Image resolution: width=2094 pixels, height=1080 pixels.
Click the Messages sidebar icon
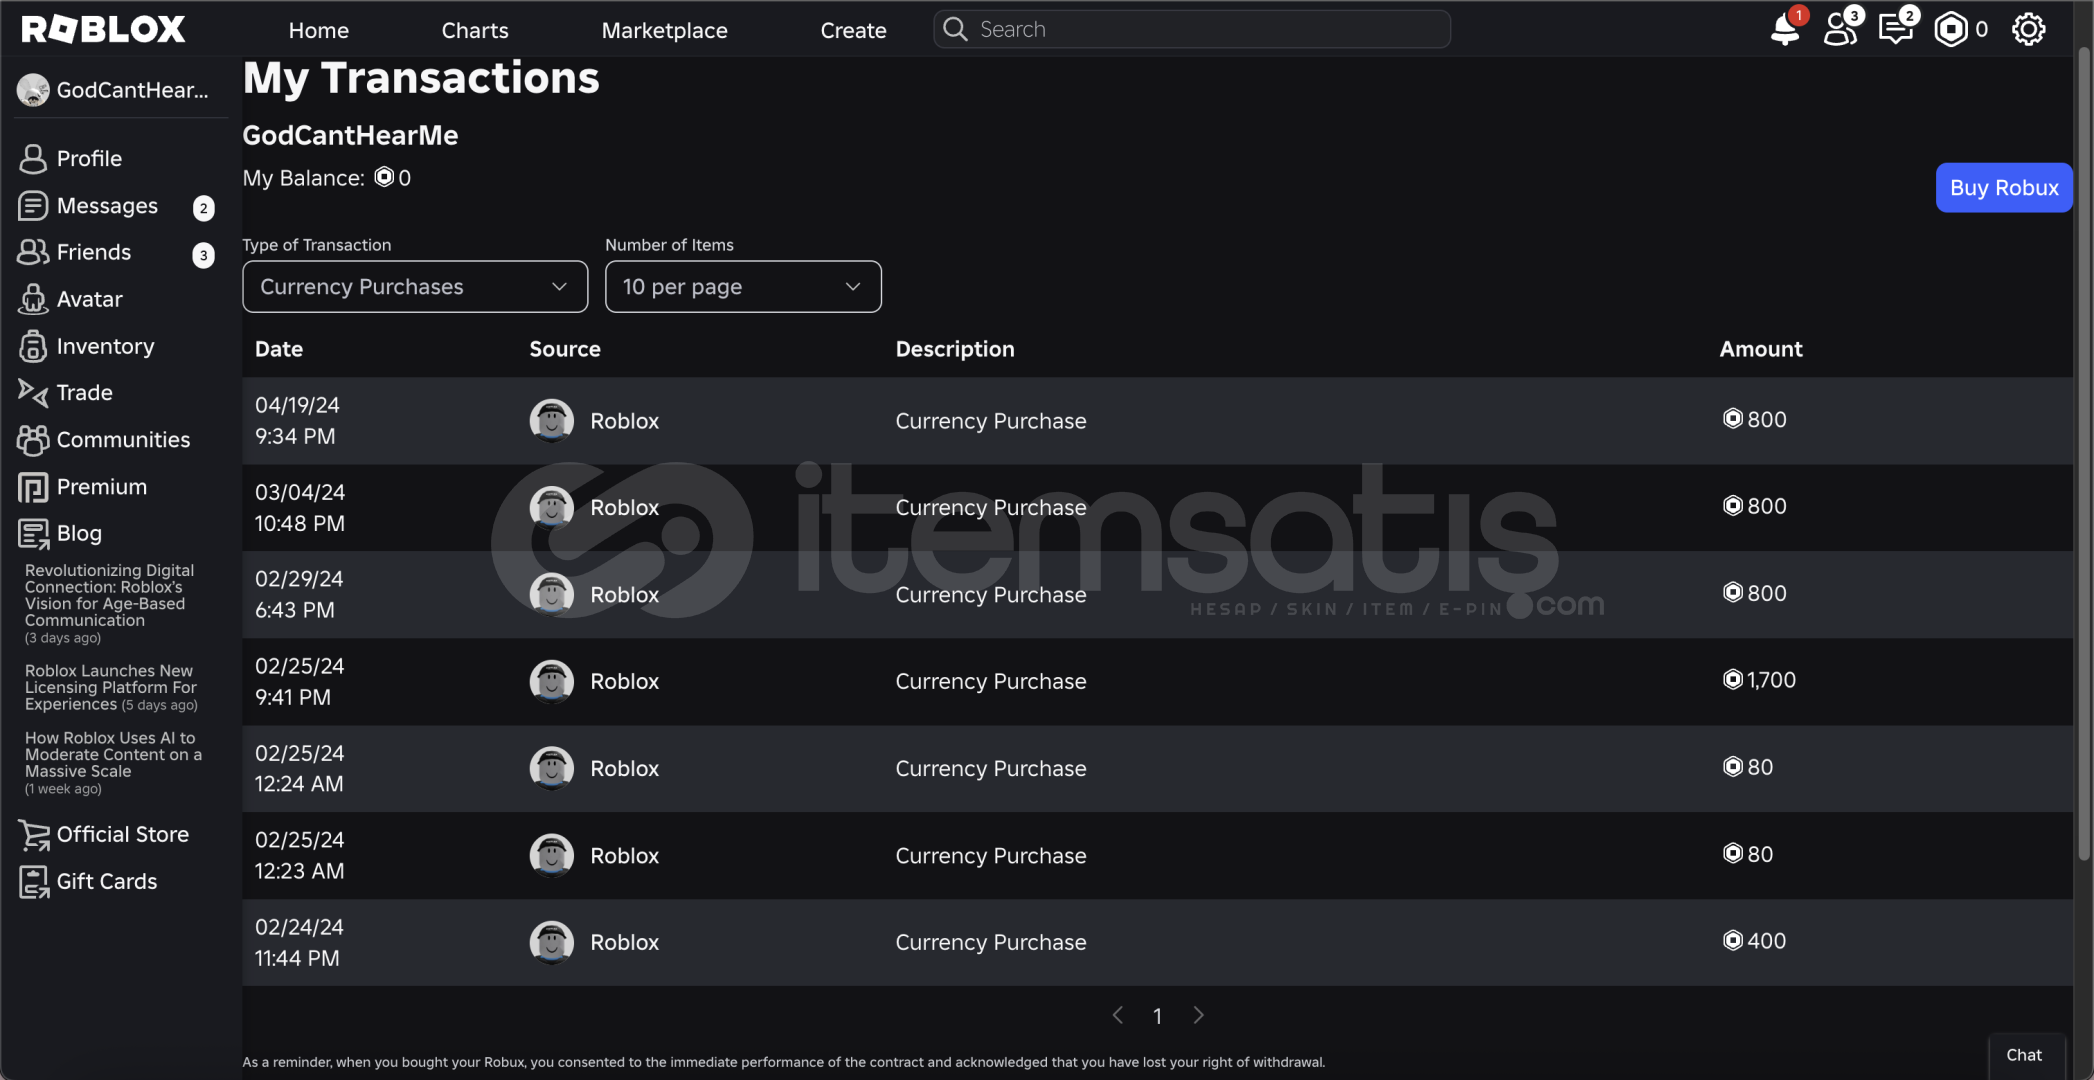[33, 205]
